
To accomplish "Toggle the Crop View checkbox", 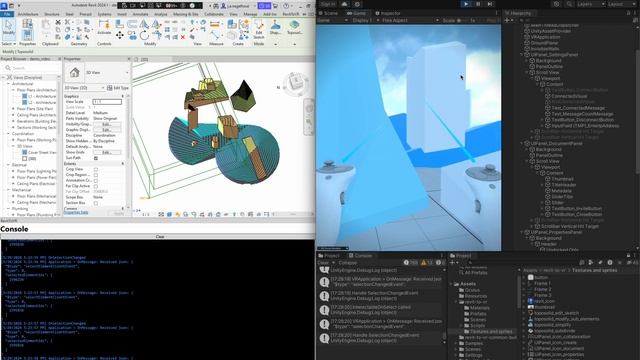I will coord(96,169).
